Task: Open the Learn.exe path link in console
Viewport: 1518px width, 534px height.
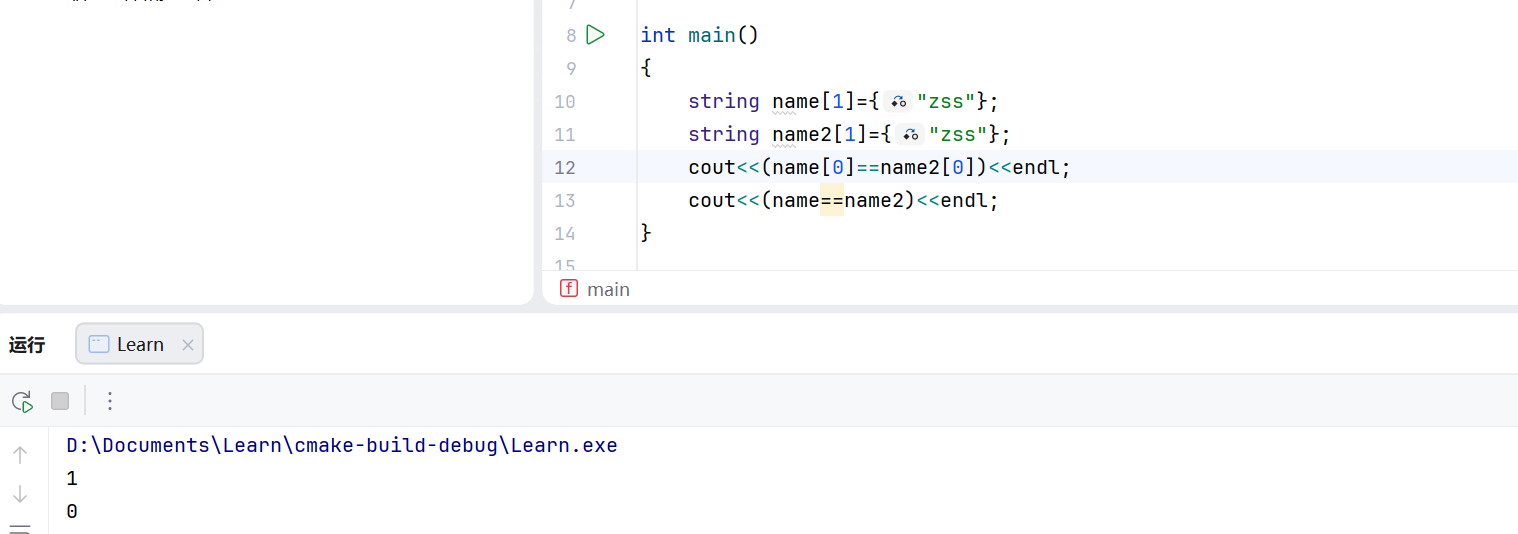Action: click(341, 445)
